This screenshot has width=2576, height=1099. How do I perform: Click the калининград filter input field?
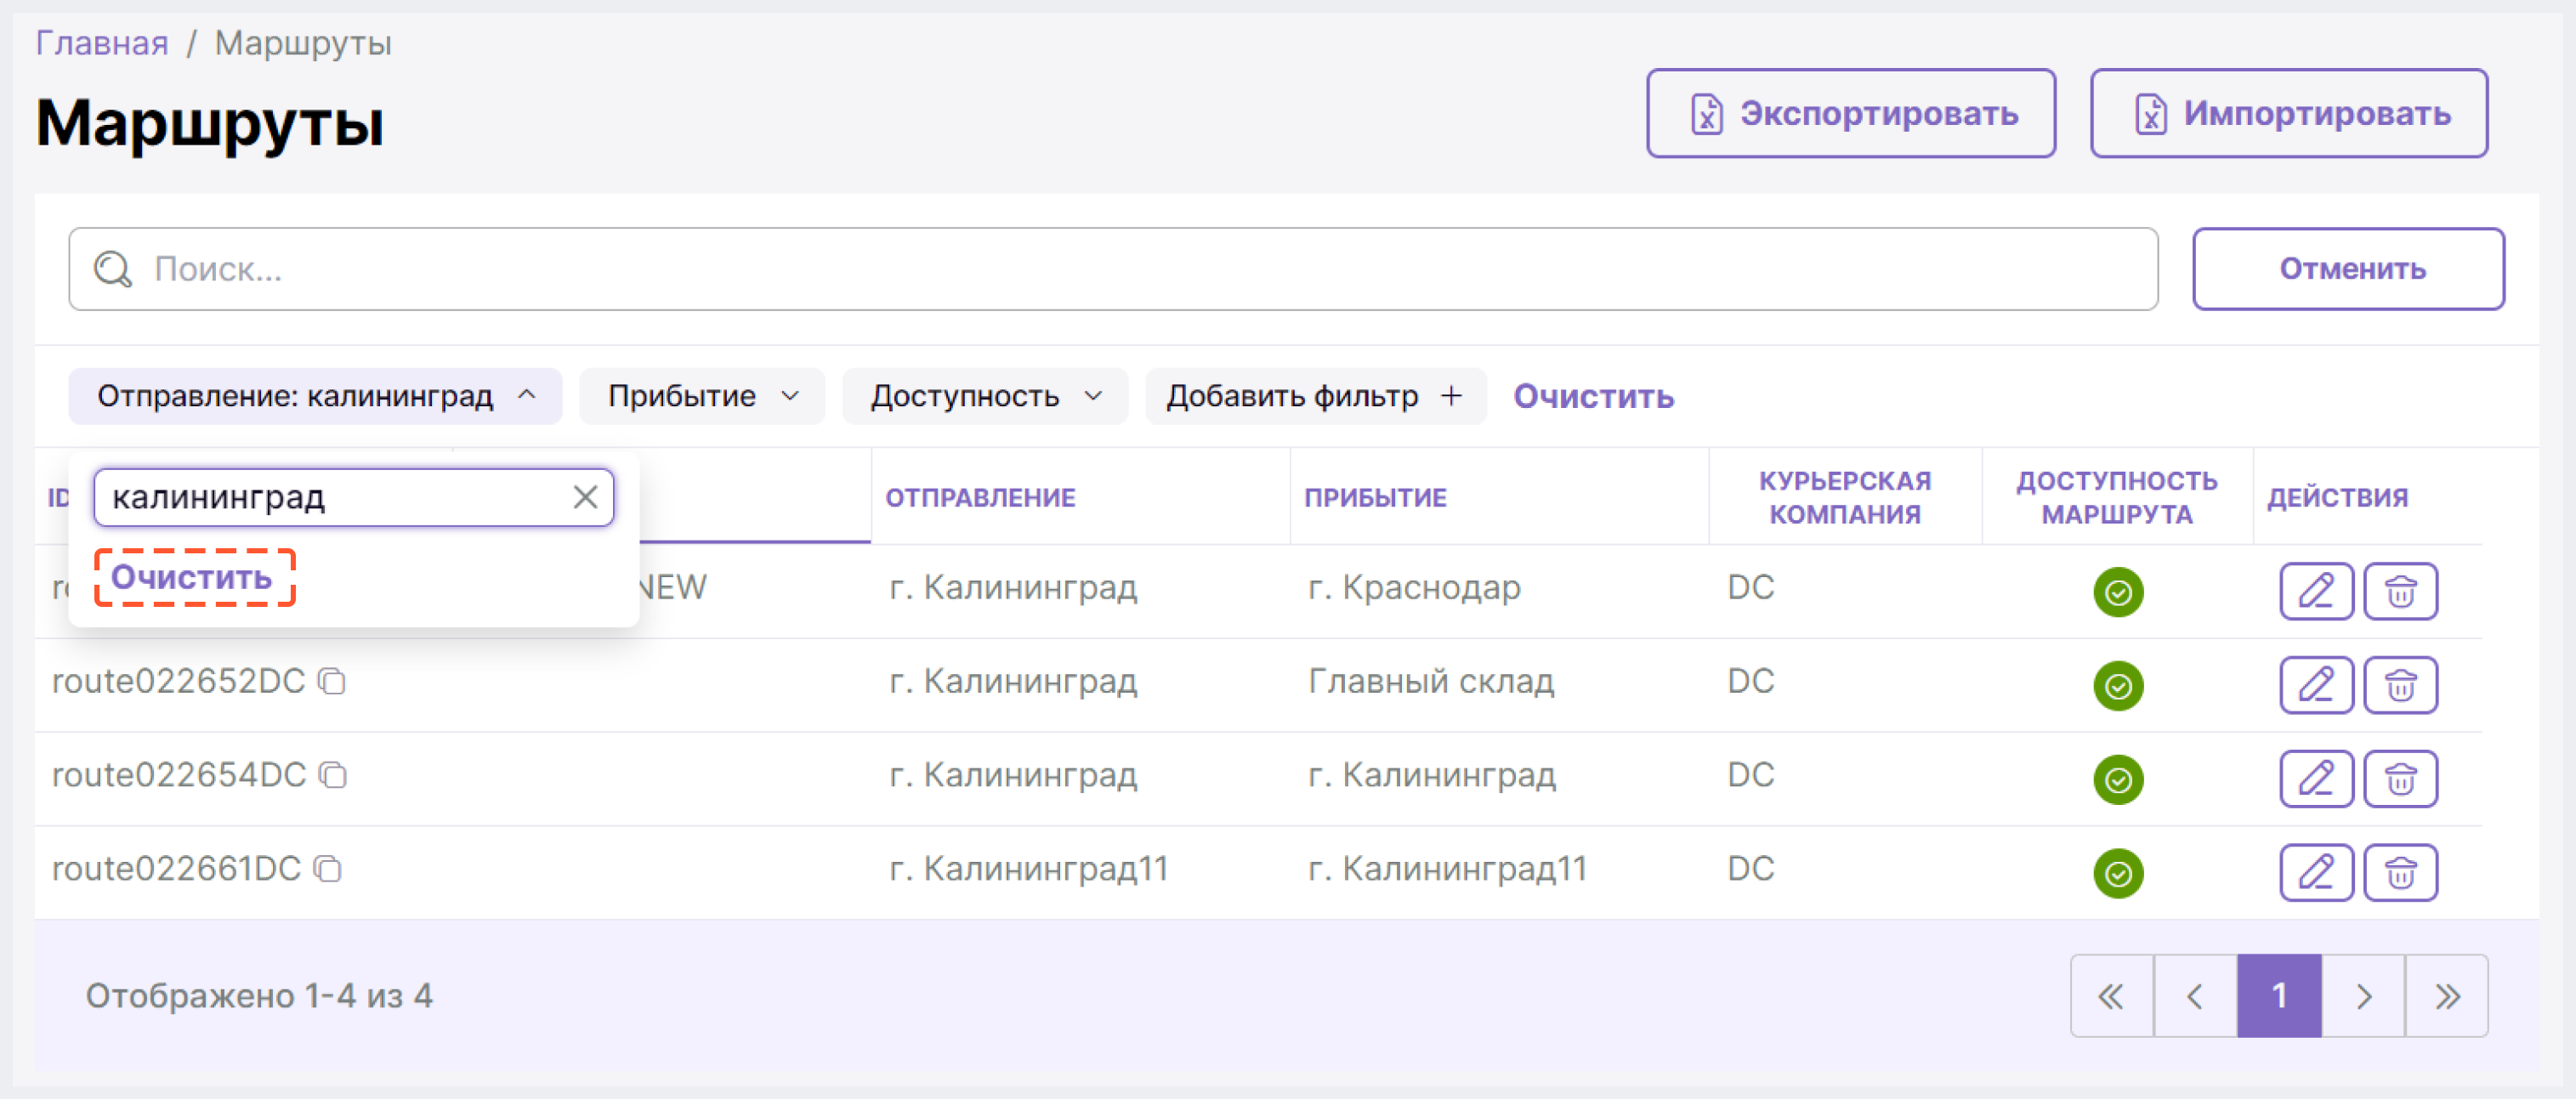pyautogui.click(x=354, y=497)
